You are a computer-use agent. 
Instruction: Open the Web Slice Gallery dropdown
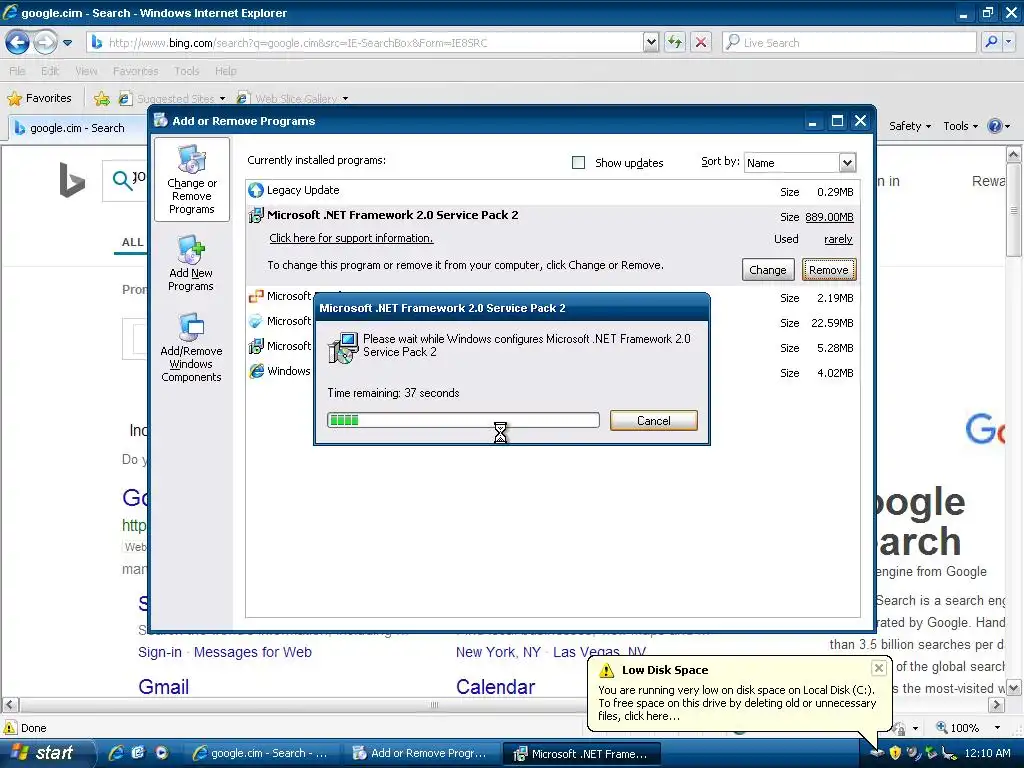[345, 99]
